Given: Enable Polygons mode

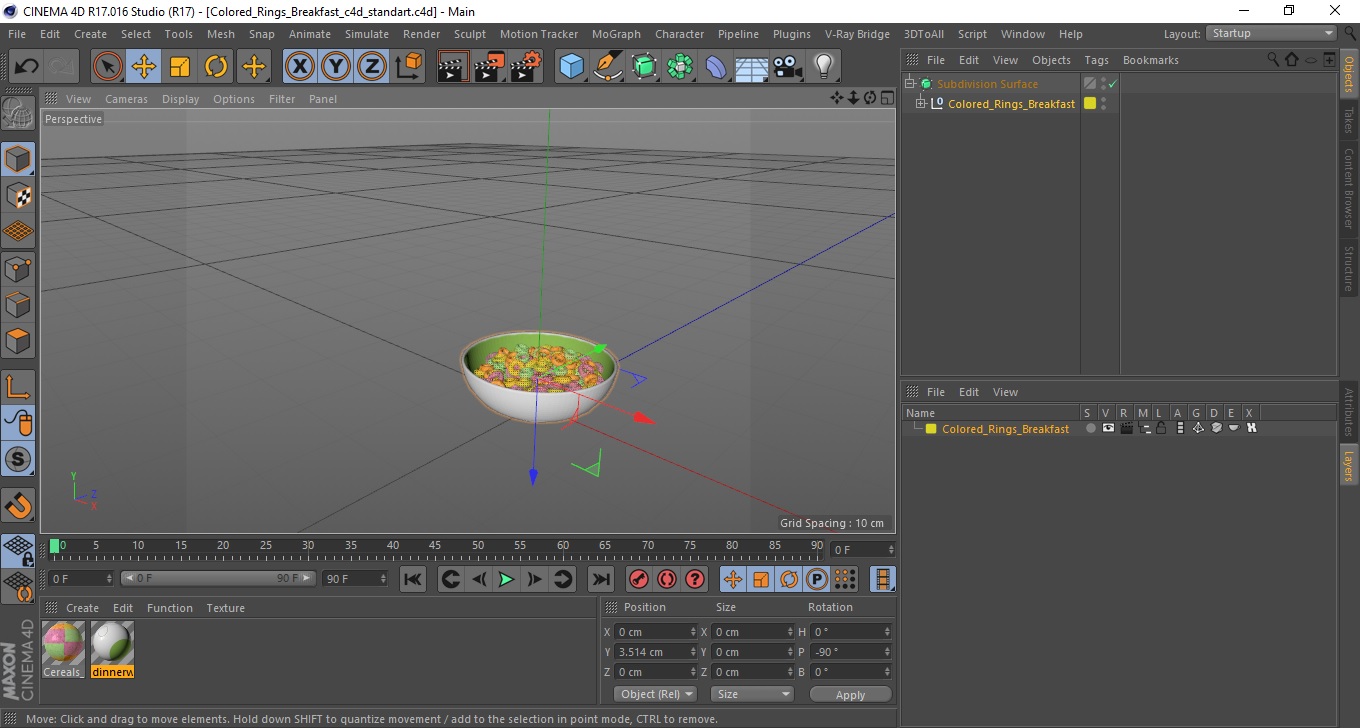Looking at the screenshot, I should coord(18,341).
